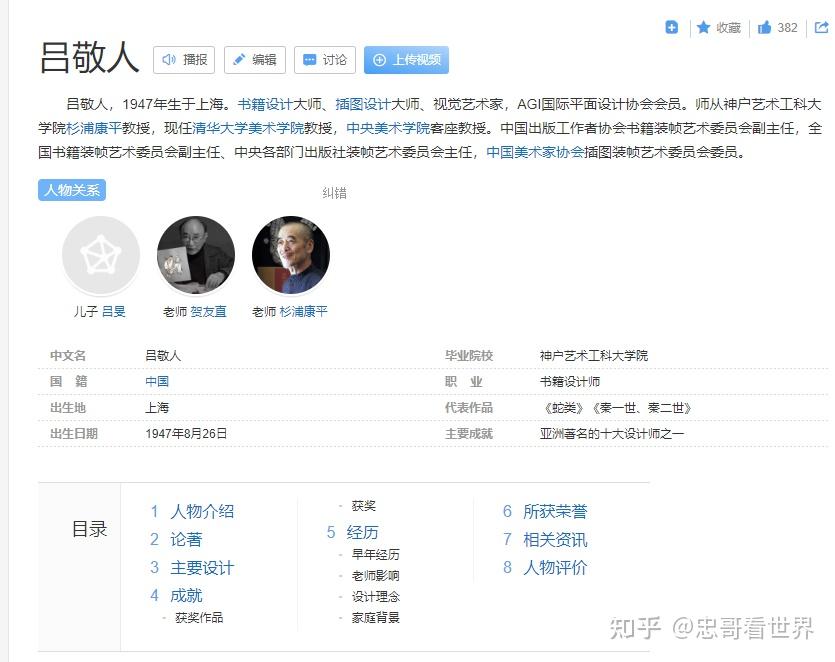Screen dimensions: 835x662
Task: Jump to subsection 早年经历
Action: pos(375,555)
